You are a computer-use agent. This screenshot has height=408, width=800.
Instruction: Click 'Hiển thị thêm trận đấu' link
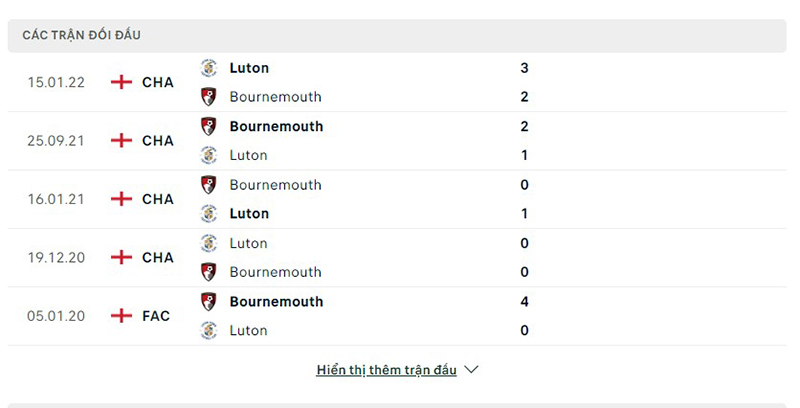tap(386, 370)
